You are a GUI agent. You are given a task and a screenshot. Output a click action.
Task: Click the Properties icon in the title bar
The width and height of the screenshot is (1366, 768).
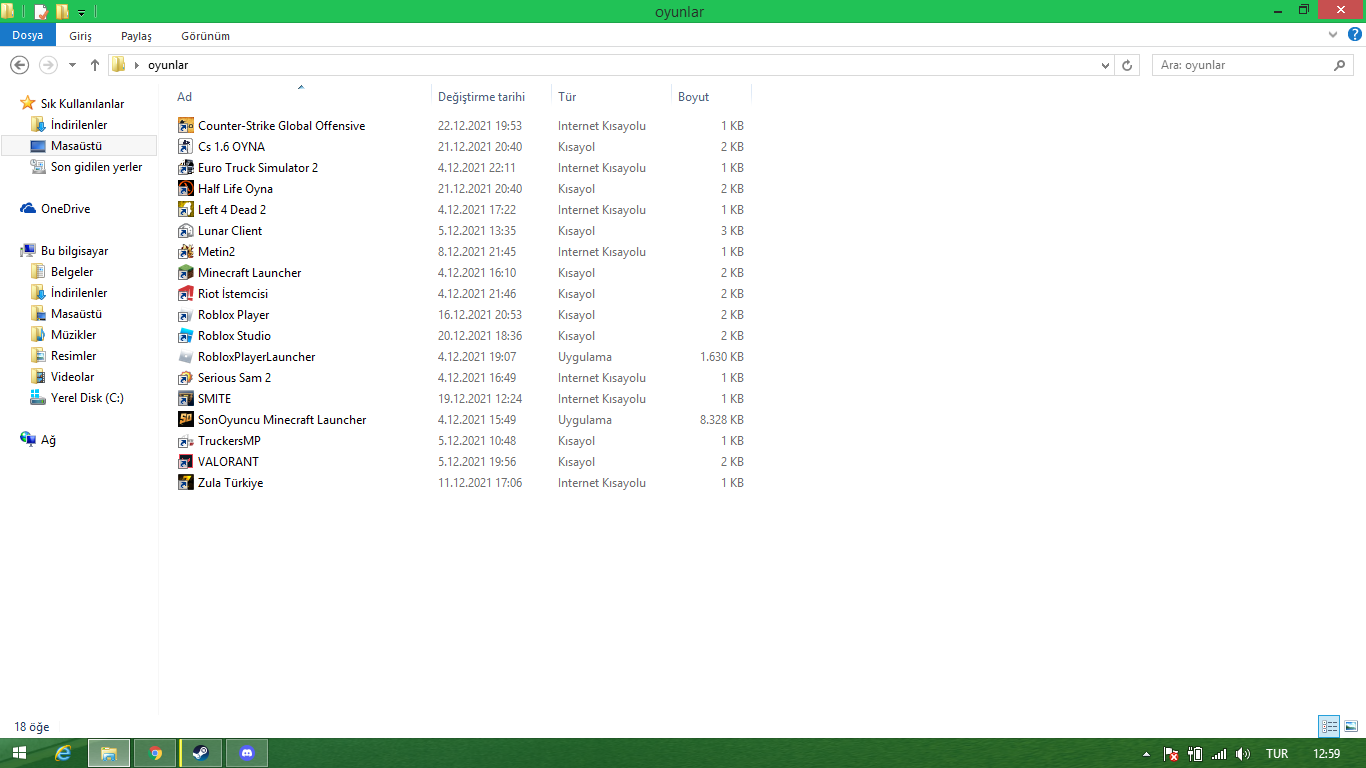41,11
